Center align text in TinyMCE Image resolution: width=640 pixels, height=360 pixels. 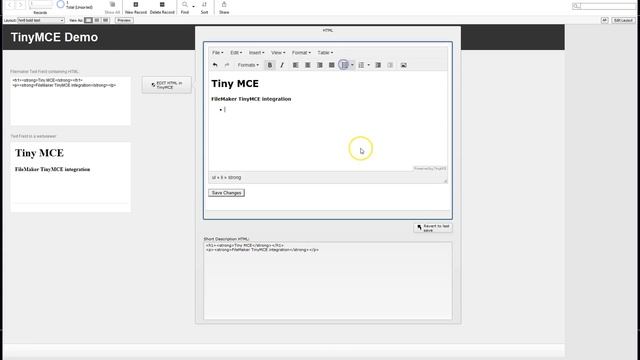click(308, 65)
